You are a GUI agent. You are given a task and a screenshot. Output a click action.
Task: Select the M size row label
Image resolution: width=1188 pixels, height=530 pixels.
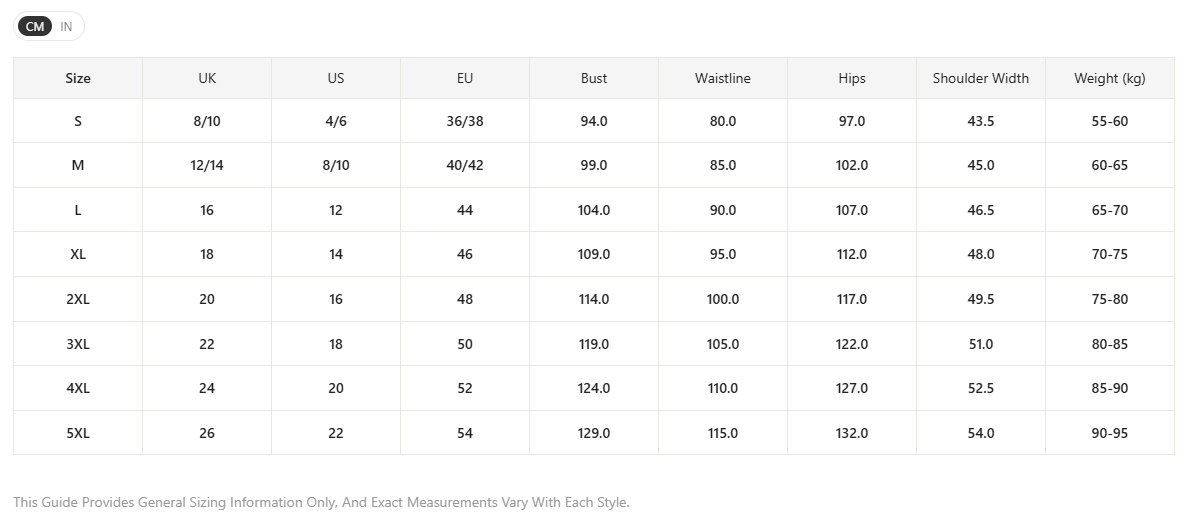click(x=78, y=165)
